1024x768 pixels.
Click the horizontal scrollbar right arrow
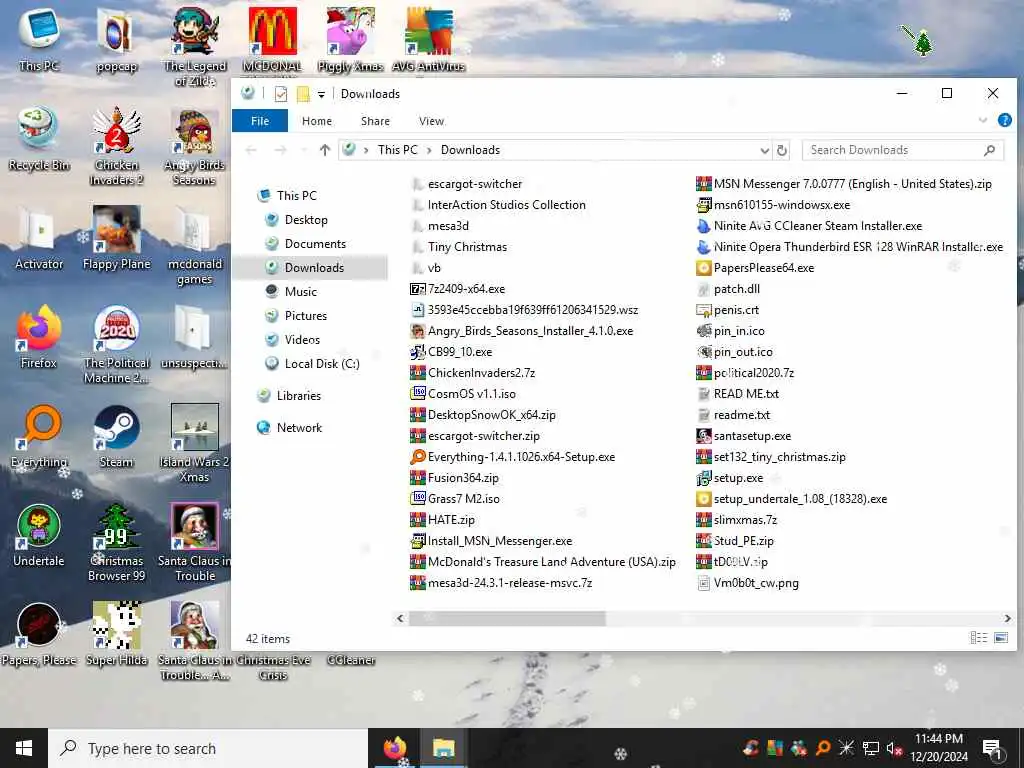[x=1008, y=618]
